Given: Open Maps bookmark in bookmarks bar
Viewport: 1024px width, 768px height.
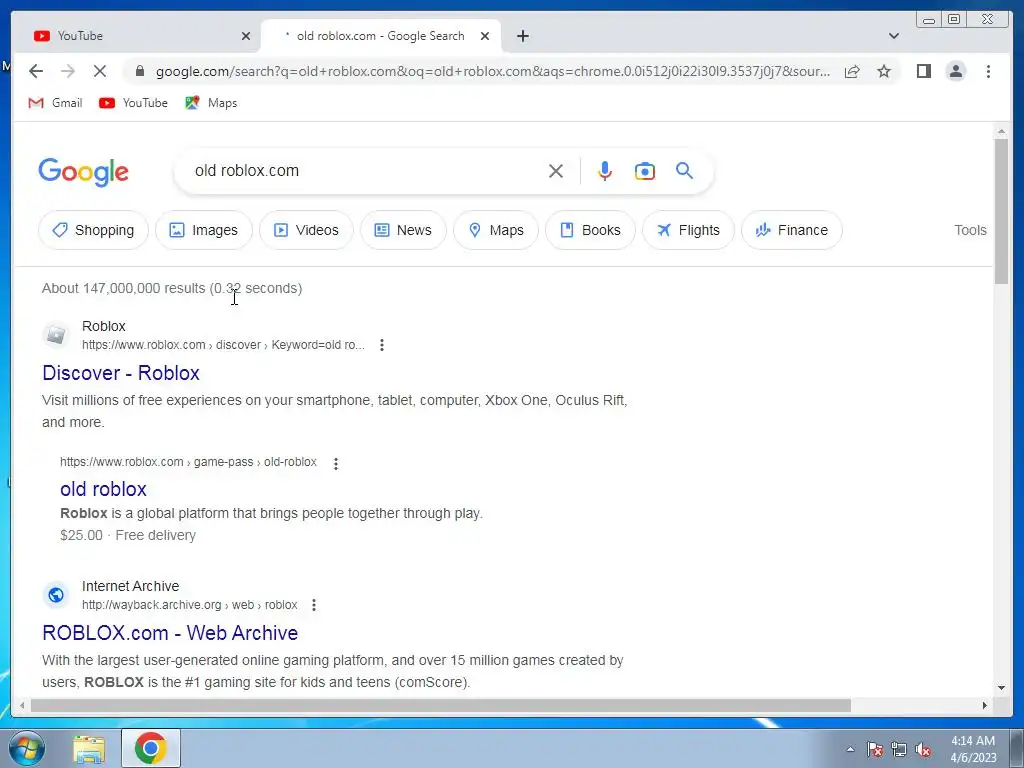Looking at the screenshot, I should click(x=211, y=103).
